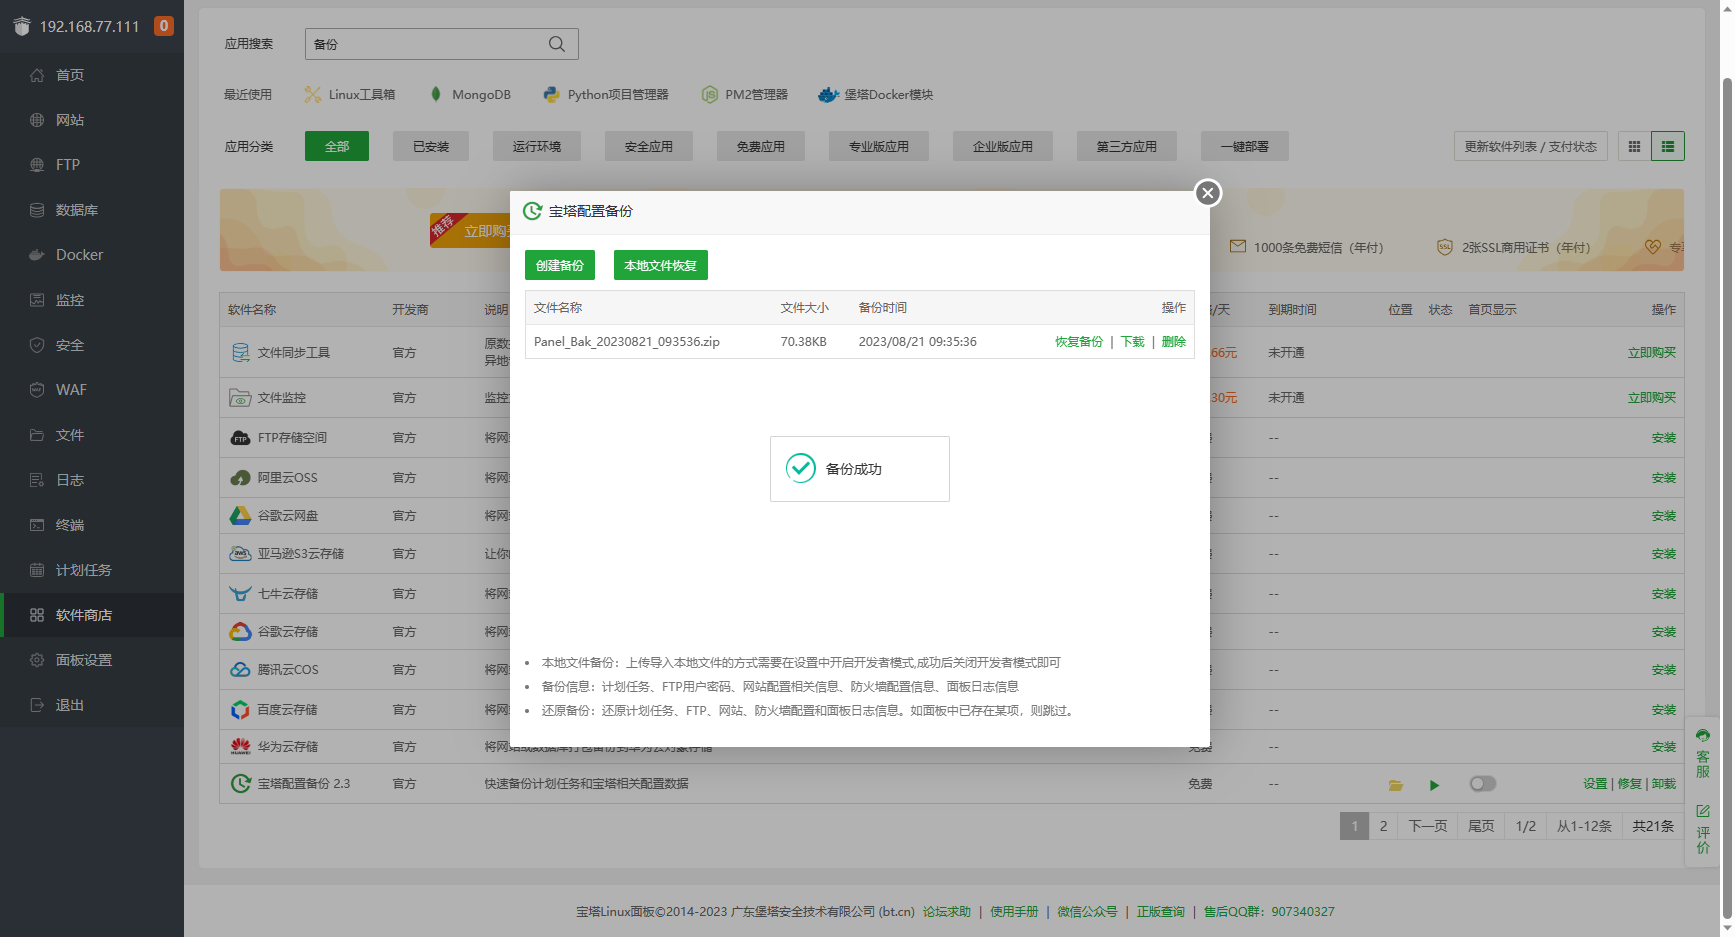Open Python项目管理器 recent app

[605, 95]
